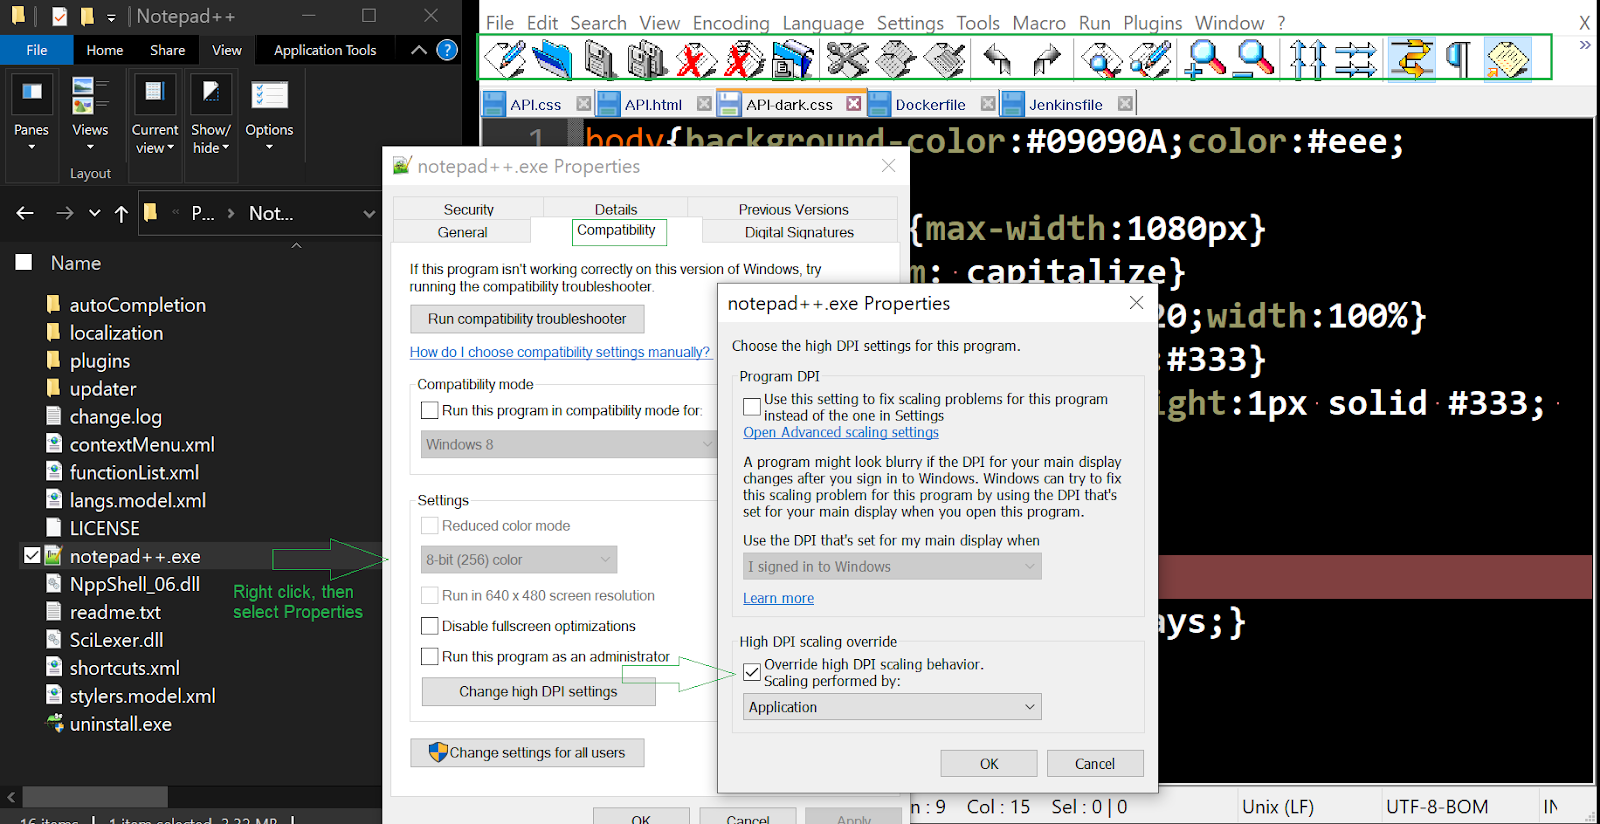The image size is (1600, 824).
Task: Click the Save floppy disk toolbar icon
Action: [x=600, y=60]
